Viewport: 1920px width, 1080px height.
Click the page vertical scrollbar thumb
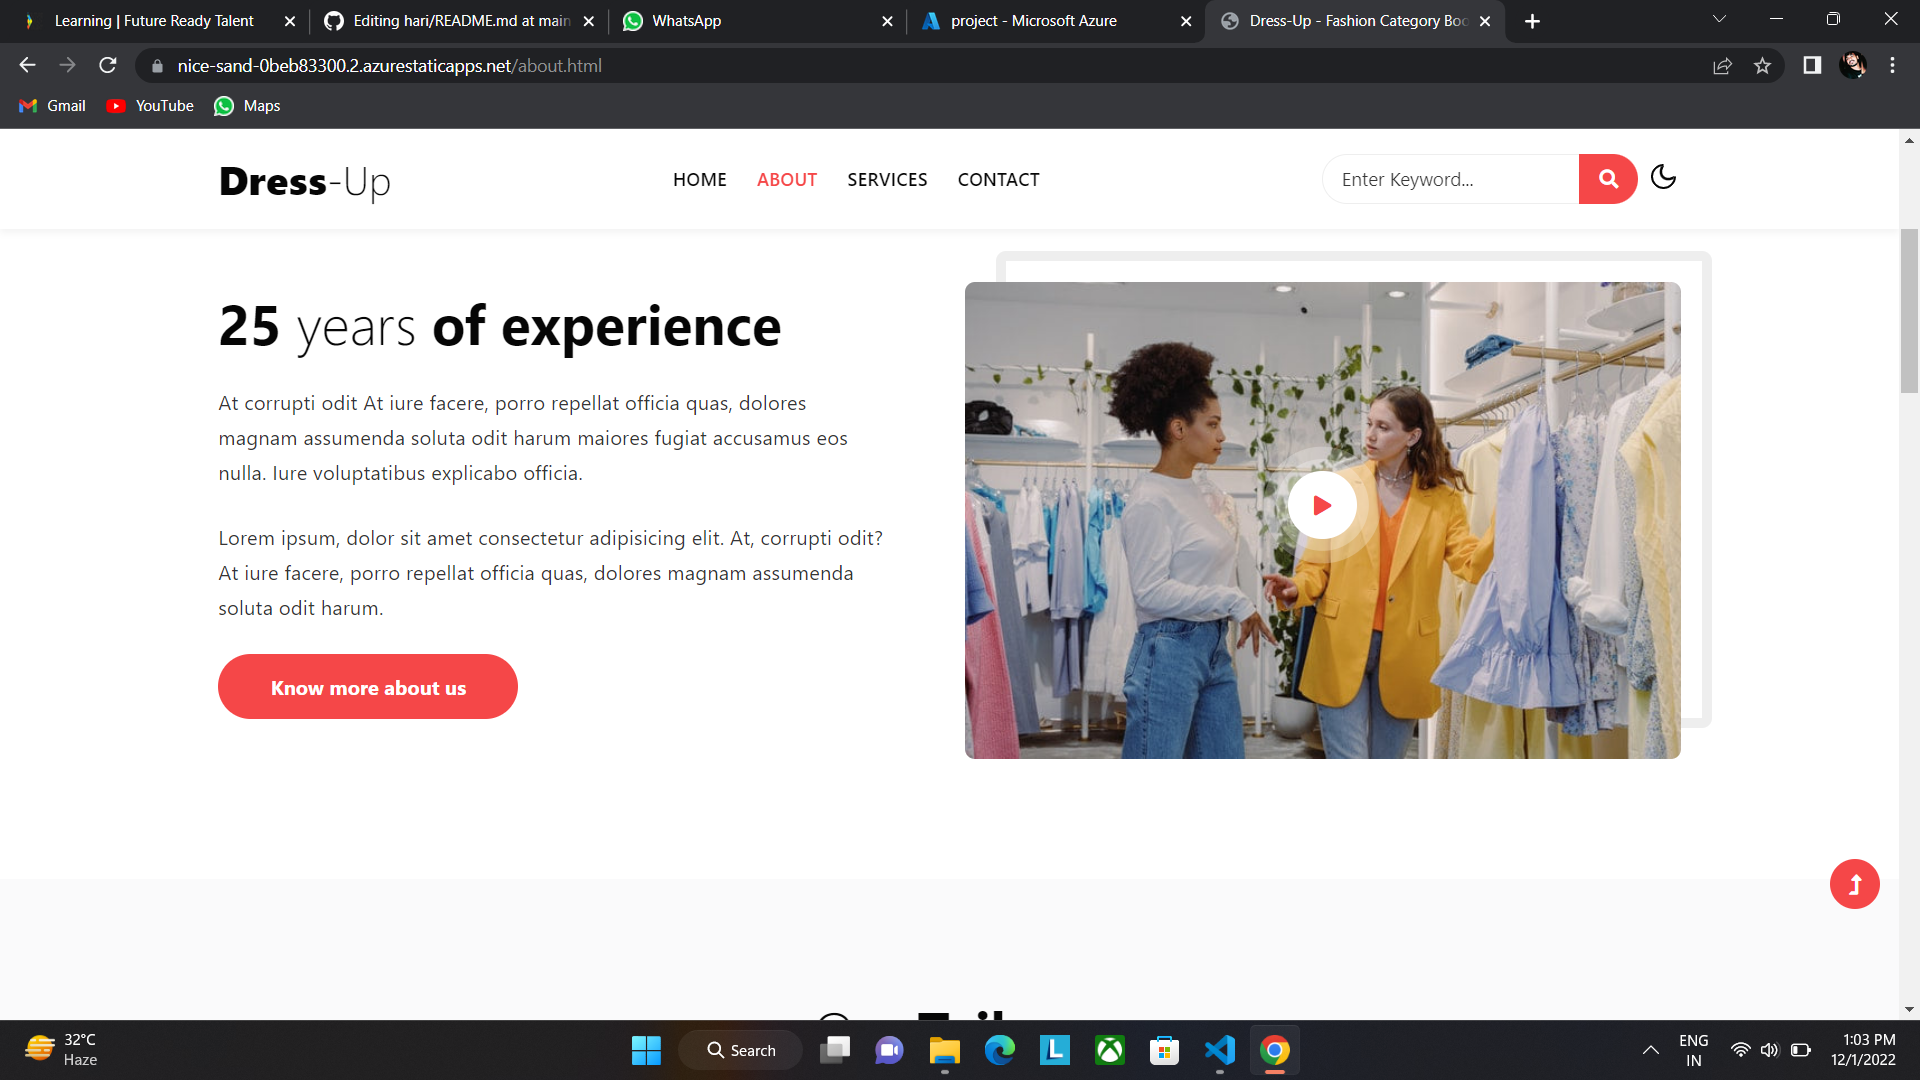[x=1909, y=310]
